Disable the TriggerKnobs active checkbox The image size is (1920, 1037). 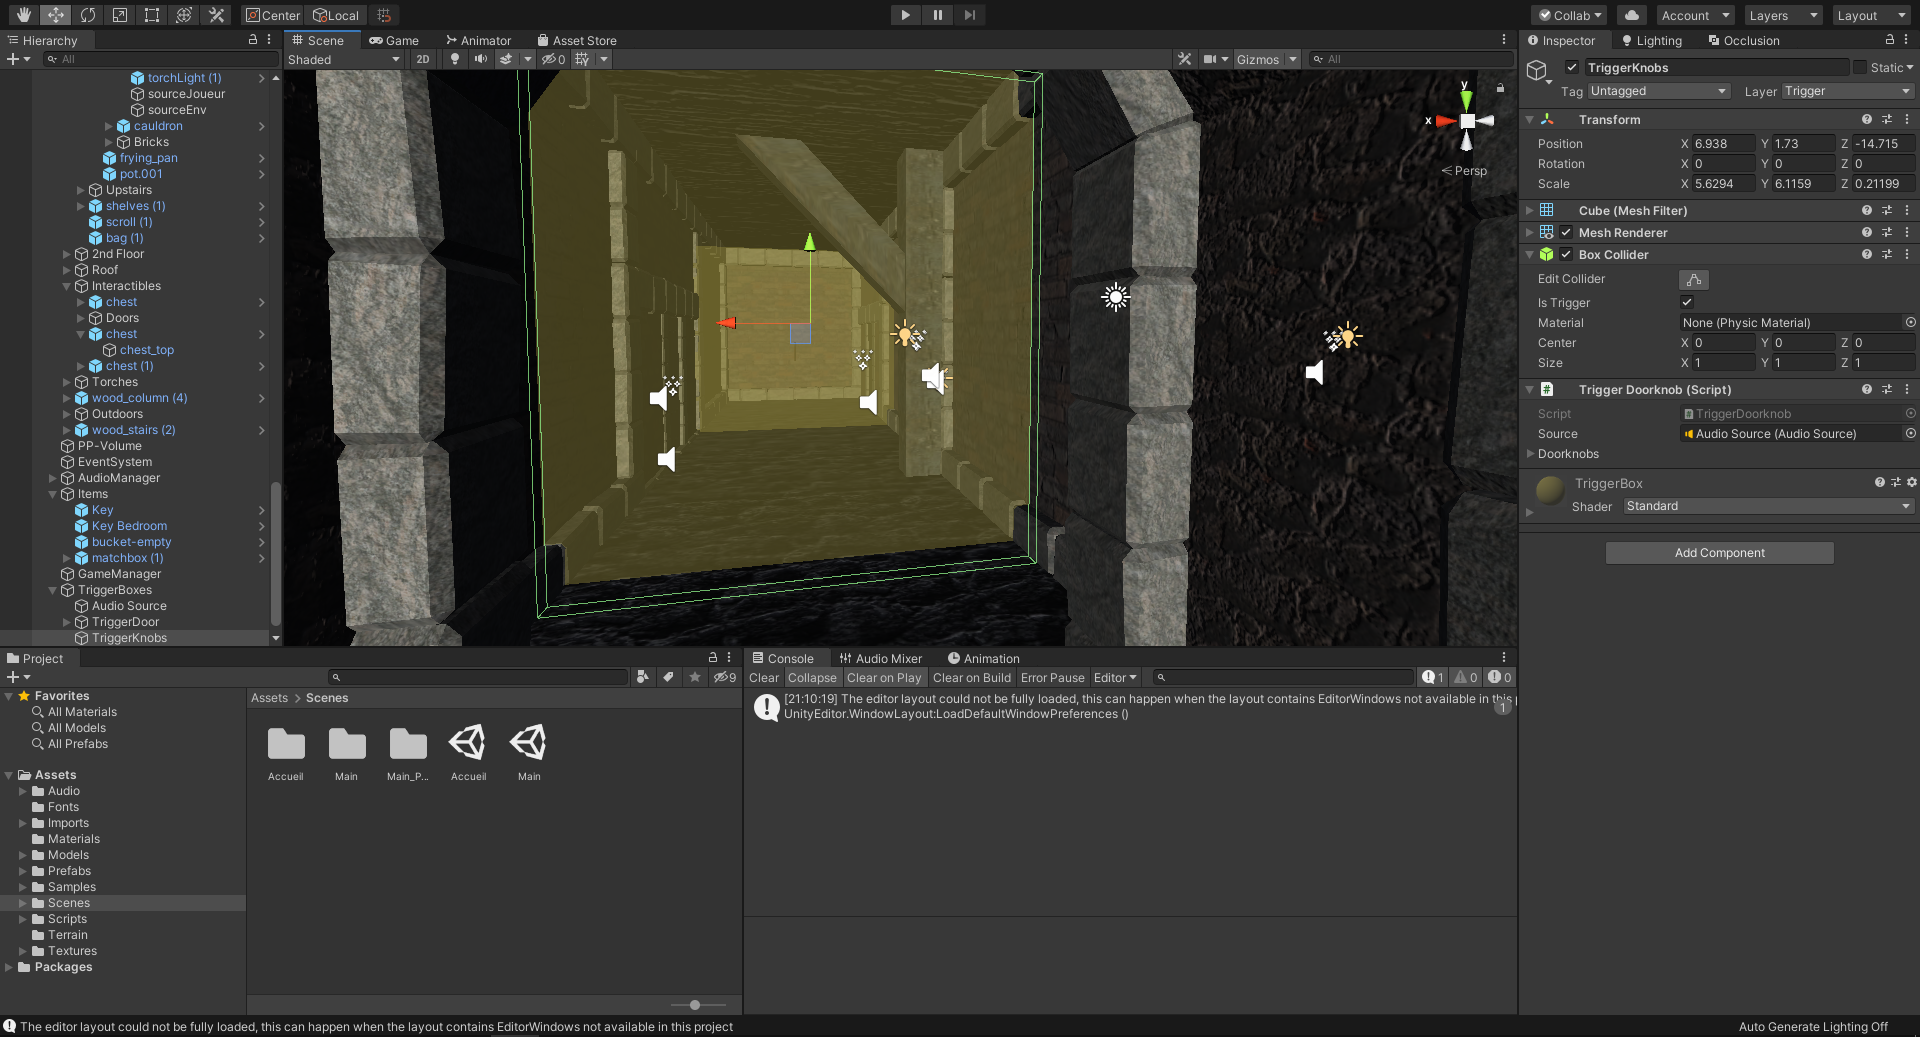pyautogui.click(x=1572, y=68)
